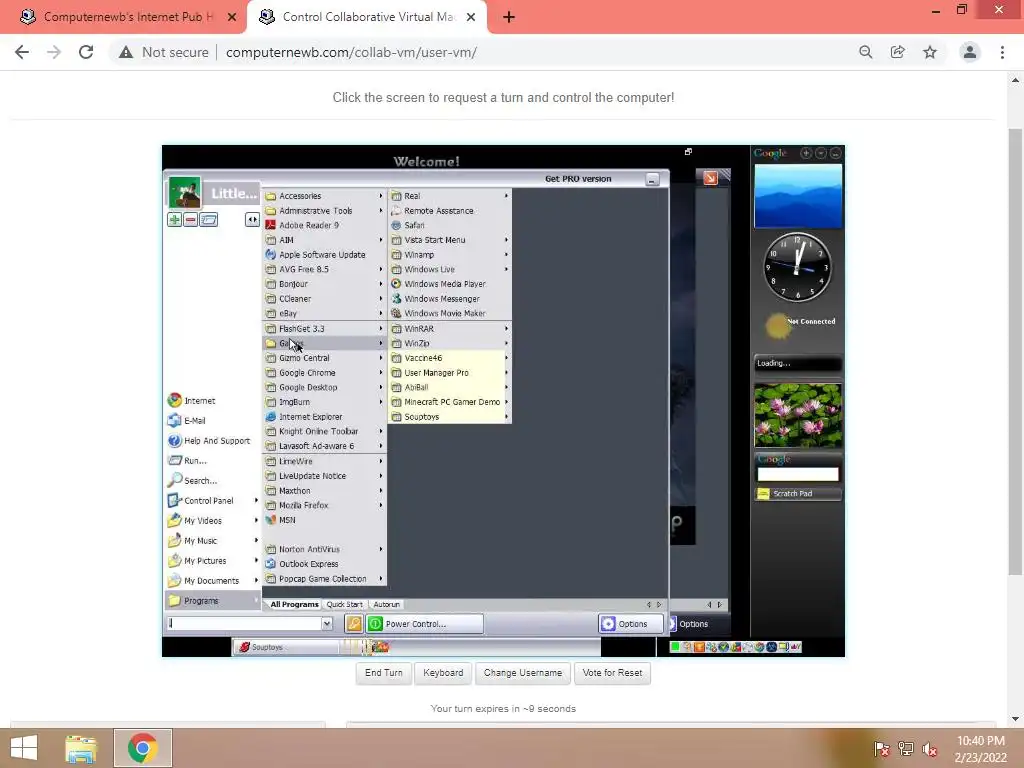Screen dimensions: 1024x768
Task: Click the start menu search input field
Action: 244,624
